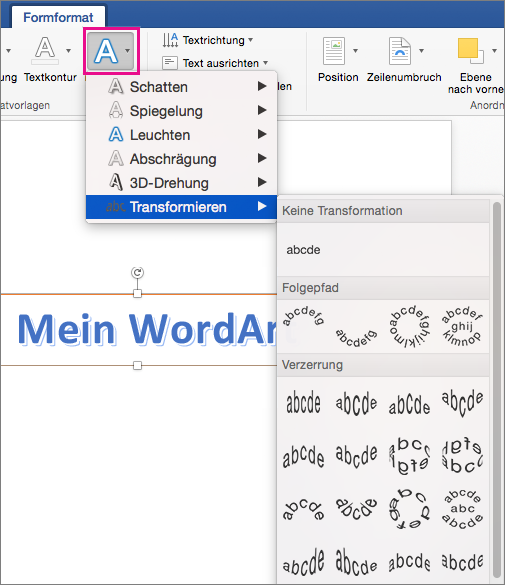
Task: Open the Leuchten submenu
Action: click(182, 135)
